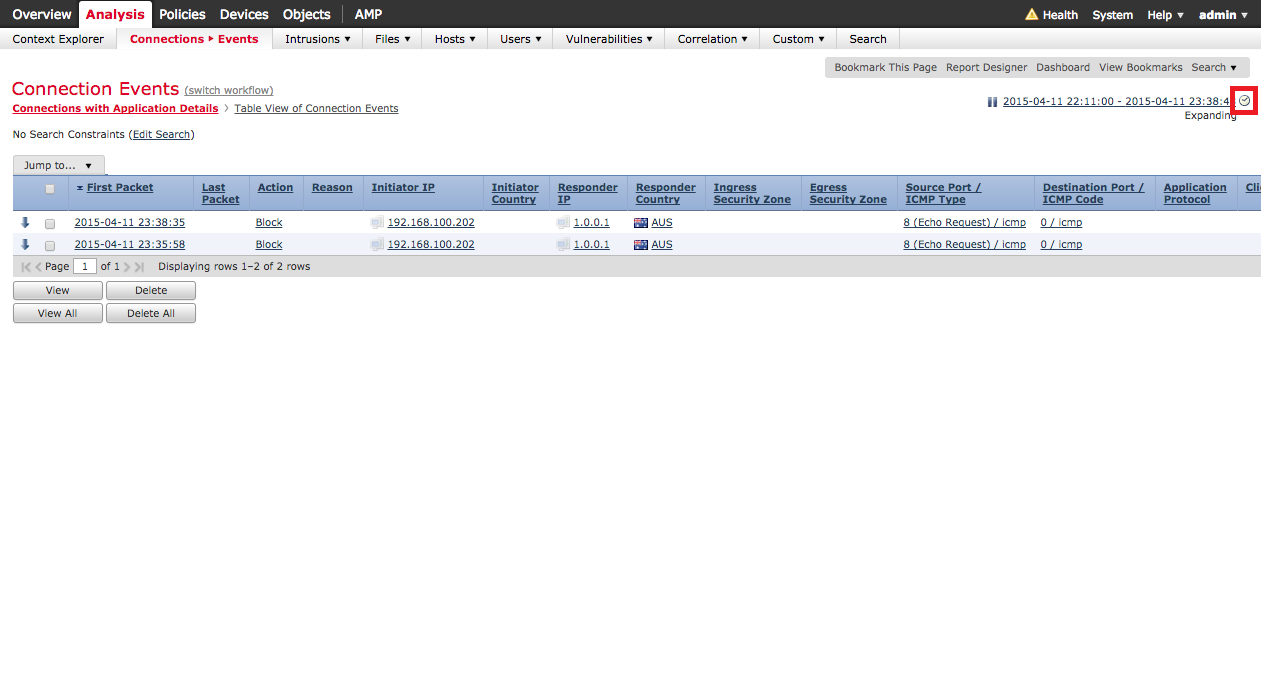
Task: Click the time window clock icon
Action: 1244,101
